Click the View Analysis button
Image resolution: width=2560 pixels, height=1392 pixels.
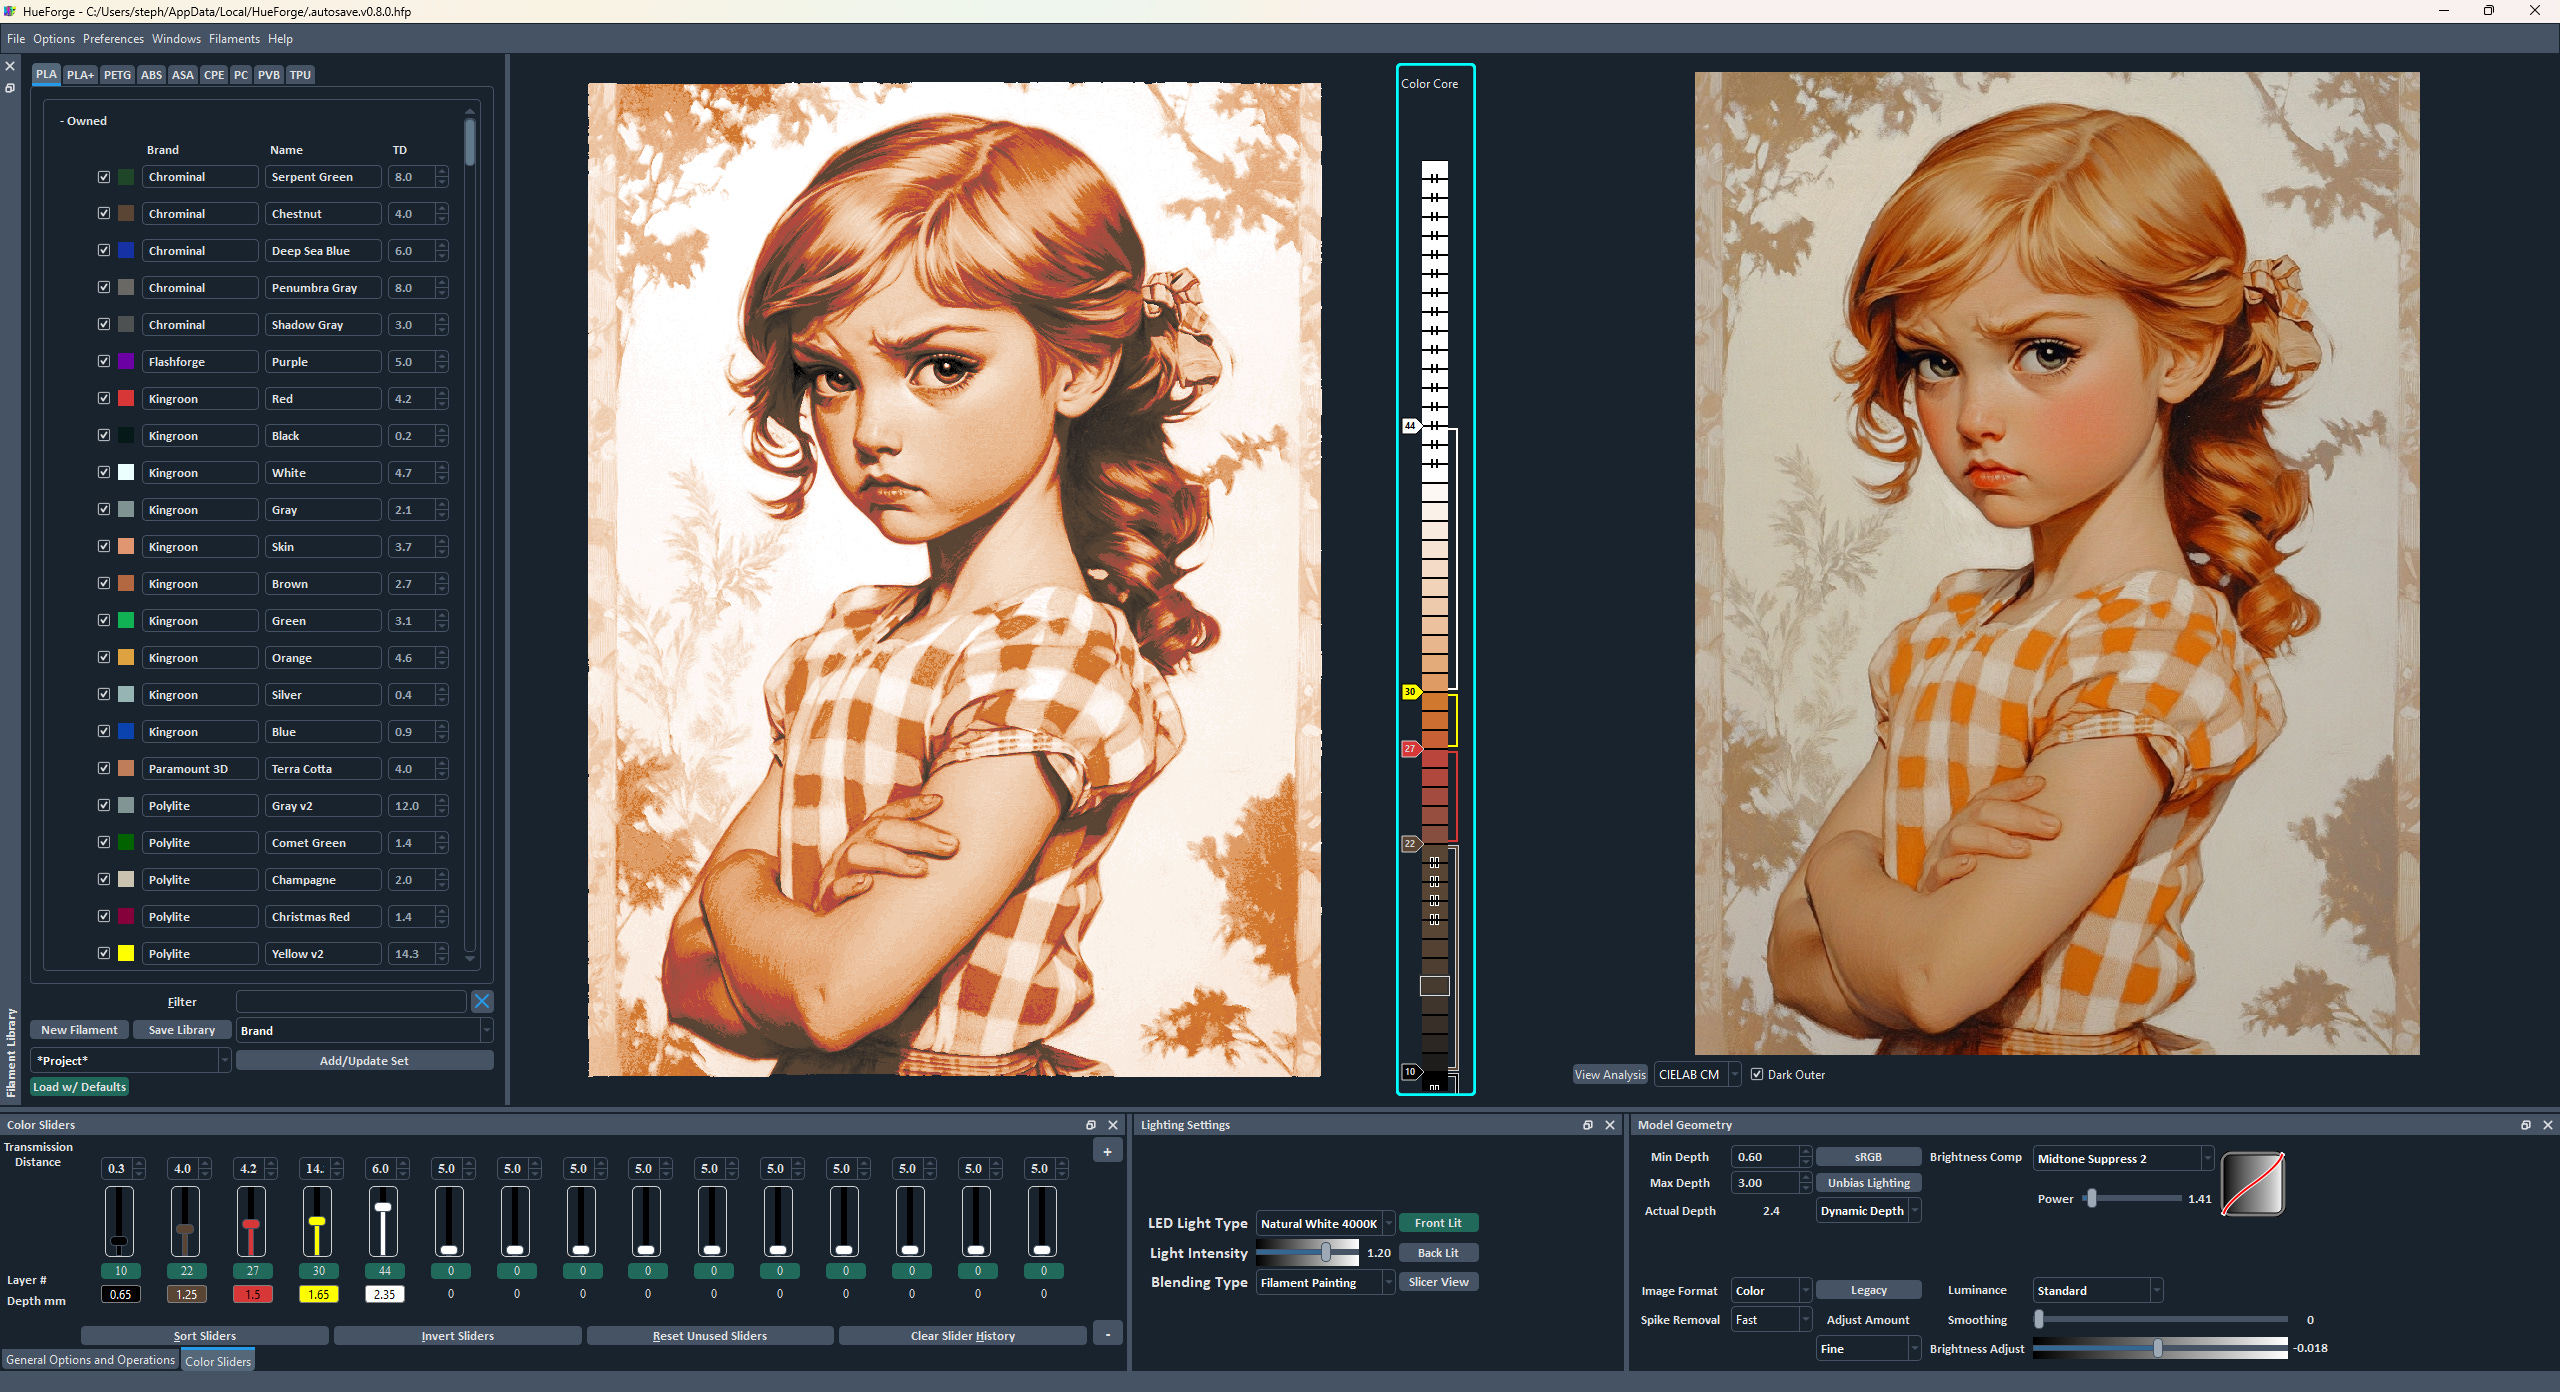tap(1610, 1075)
